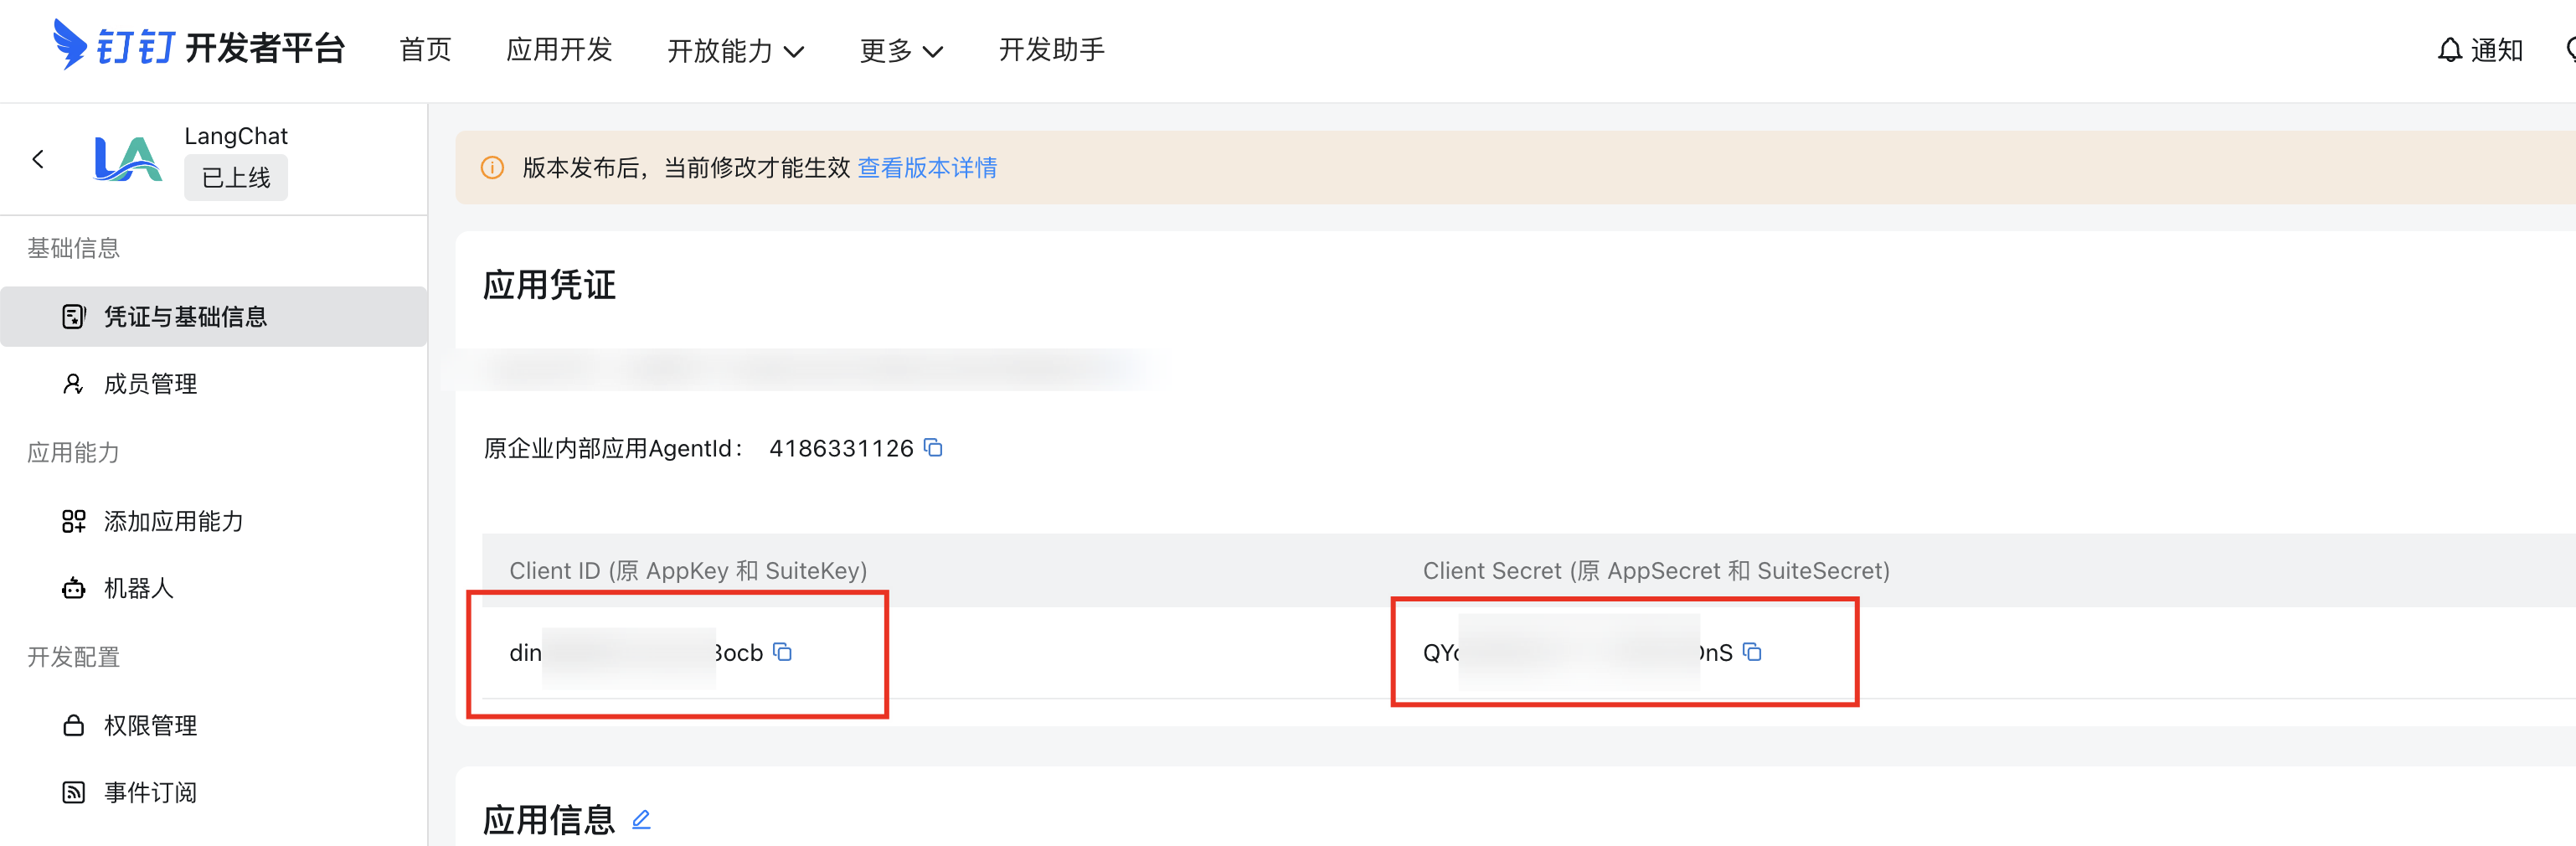The height and width of the screenshot is (846, 2576).
Task: Open 事件订阅 in the sidebar
Action: point(150,792)
